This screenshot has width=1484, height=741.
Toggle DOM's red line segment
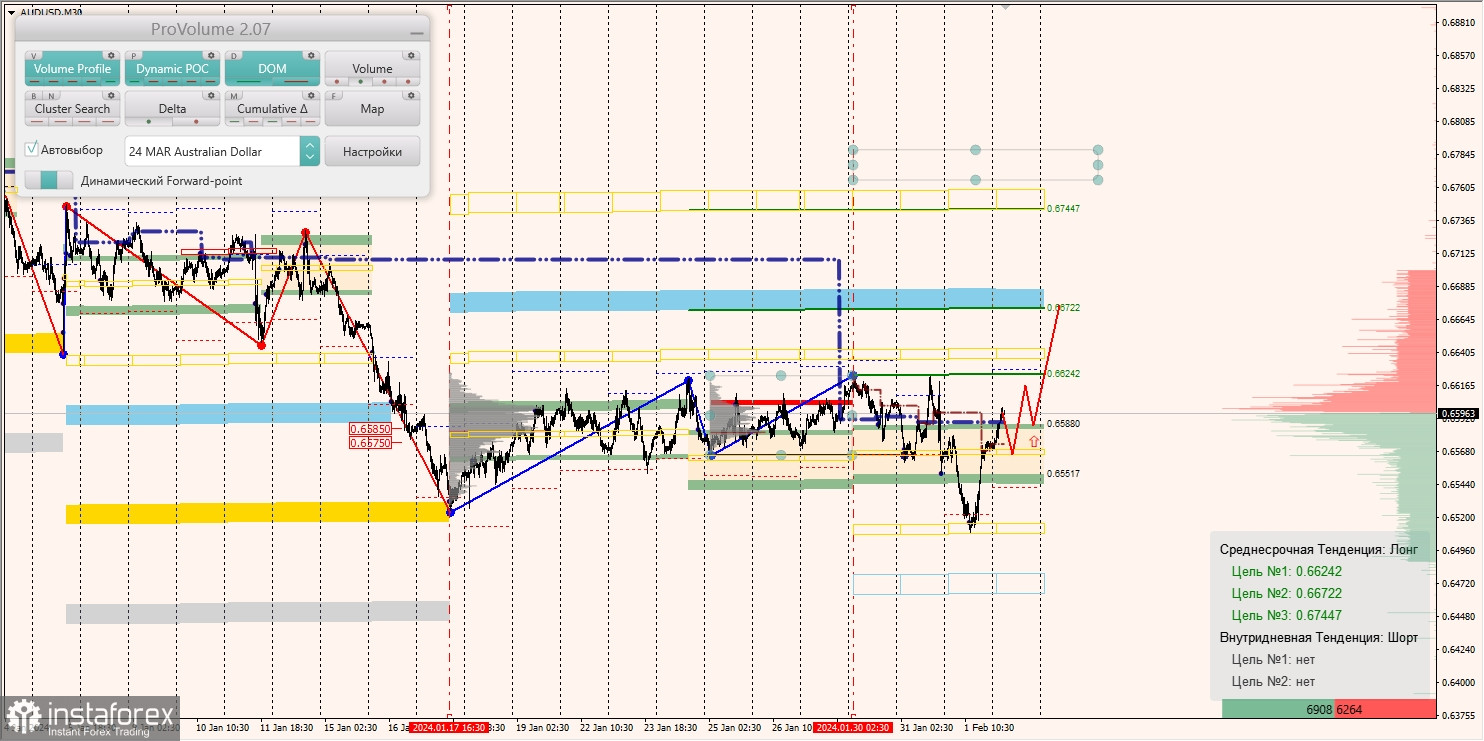click(296, 82)
